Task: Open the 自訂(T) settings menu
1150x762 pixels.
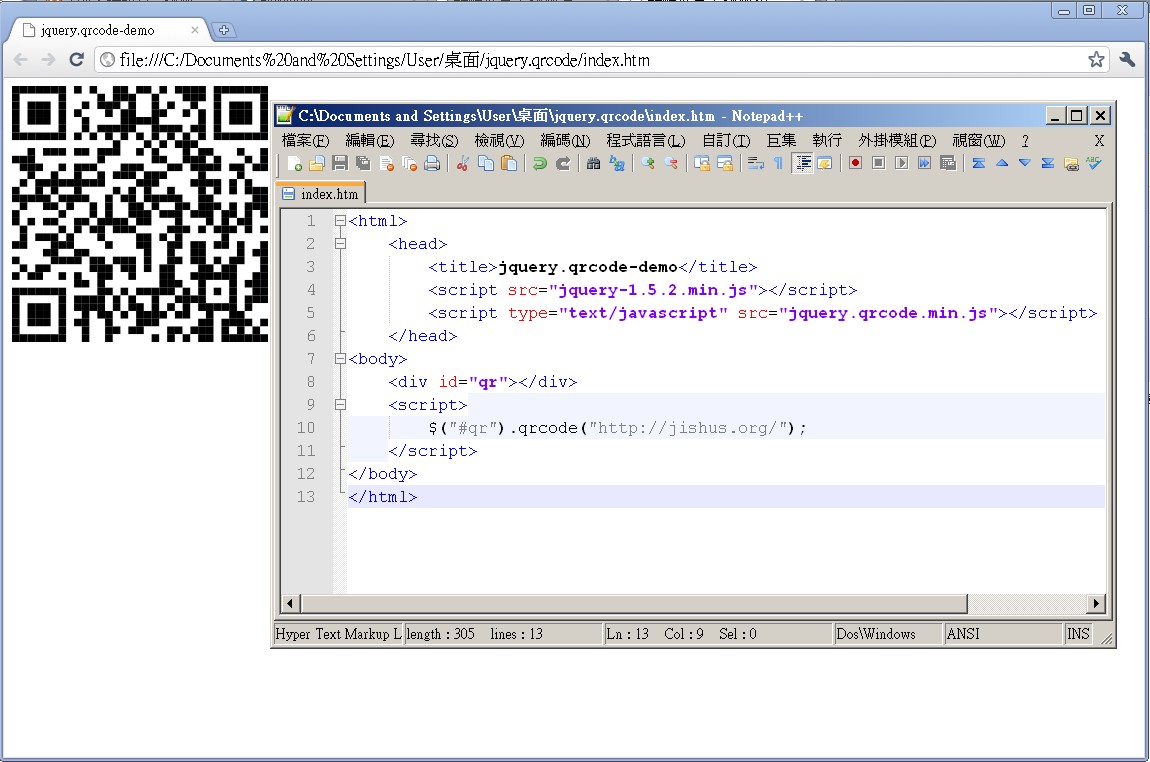Action: tap(726, 140)
